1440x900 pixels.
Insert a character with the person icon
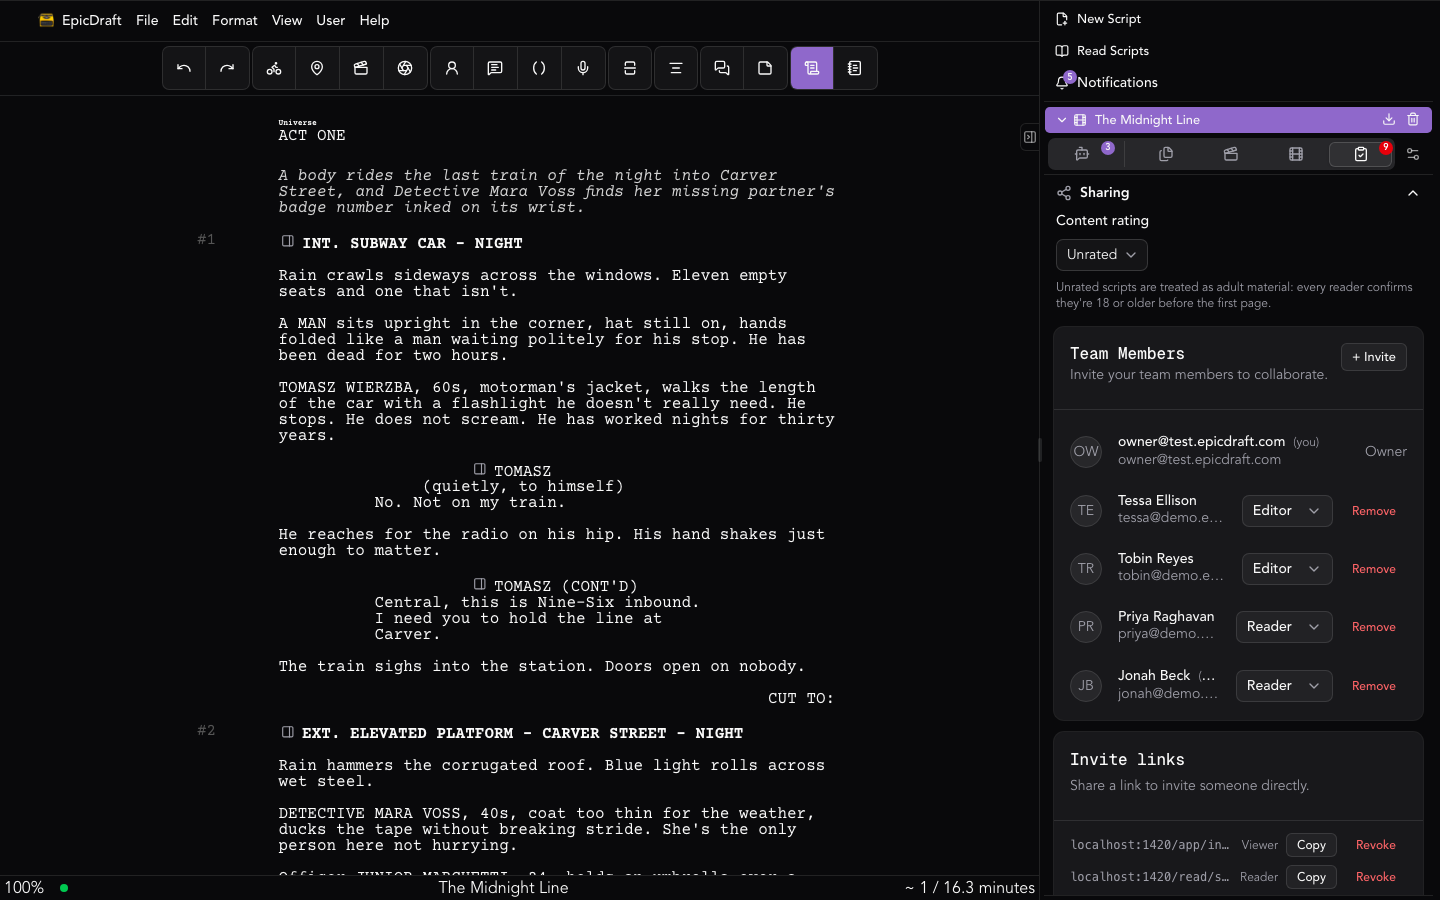coord(452,68)
